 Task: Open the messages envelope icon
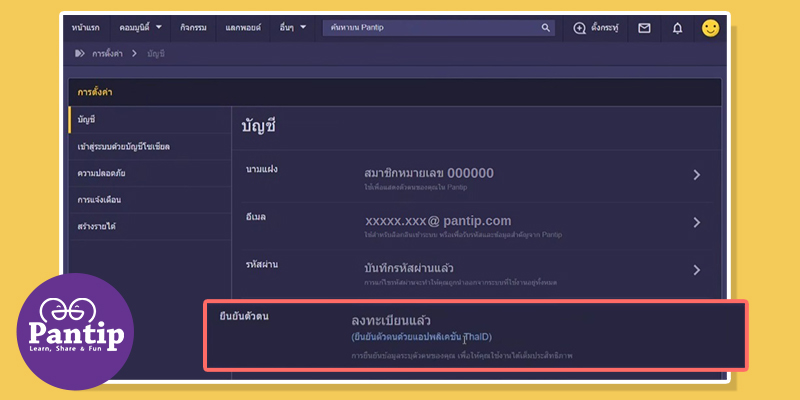[644, 28]
